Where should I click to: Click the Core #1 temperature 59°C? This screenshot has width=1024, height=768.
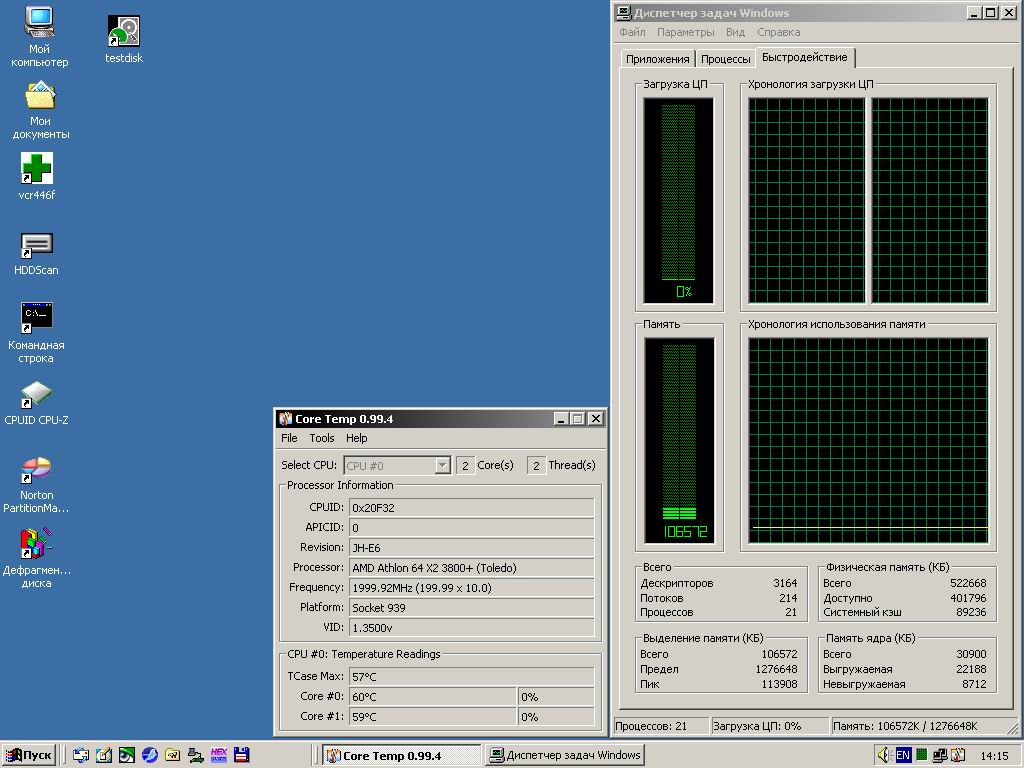(432, 716)
